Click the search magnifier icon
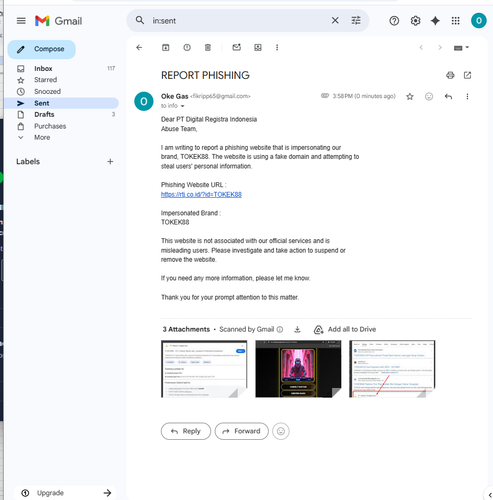 [x=140, y=20]
